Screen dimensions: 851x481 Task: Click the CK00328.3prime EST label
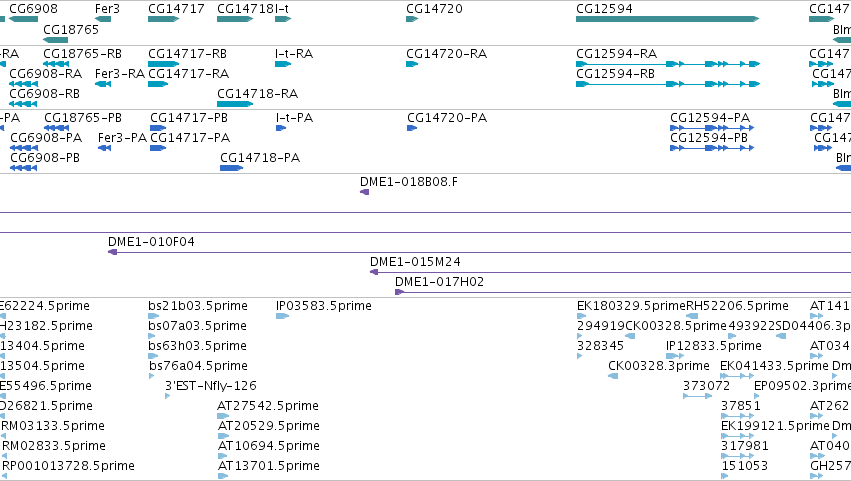click(659, 365)
